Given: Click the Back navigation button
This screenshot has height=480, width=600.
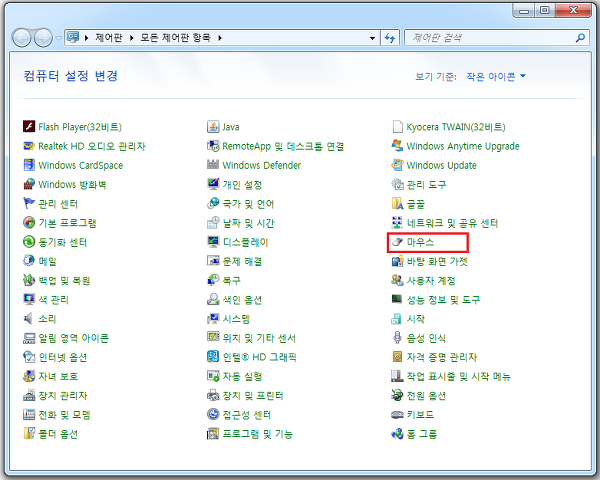Looking at the screenshot, I should (x=22, y=38).
